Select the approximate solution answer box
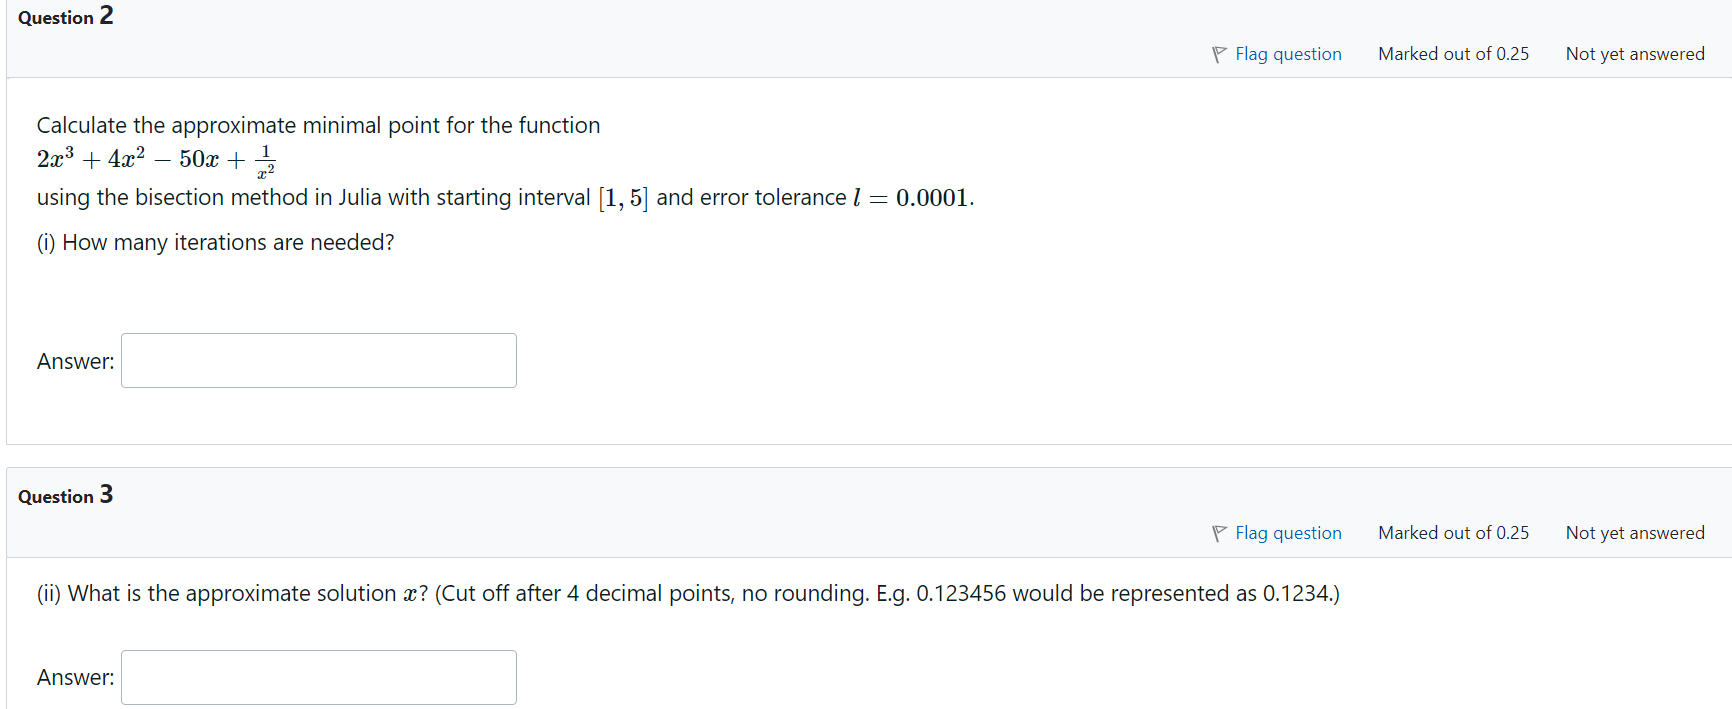Viewport: 1732px width, 709px height. pos(318,677)
